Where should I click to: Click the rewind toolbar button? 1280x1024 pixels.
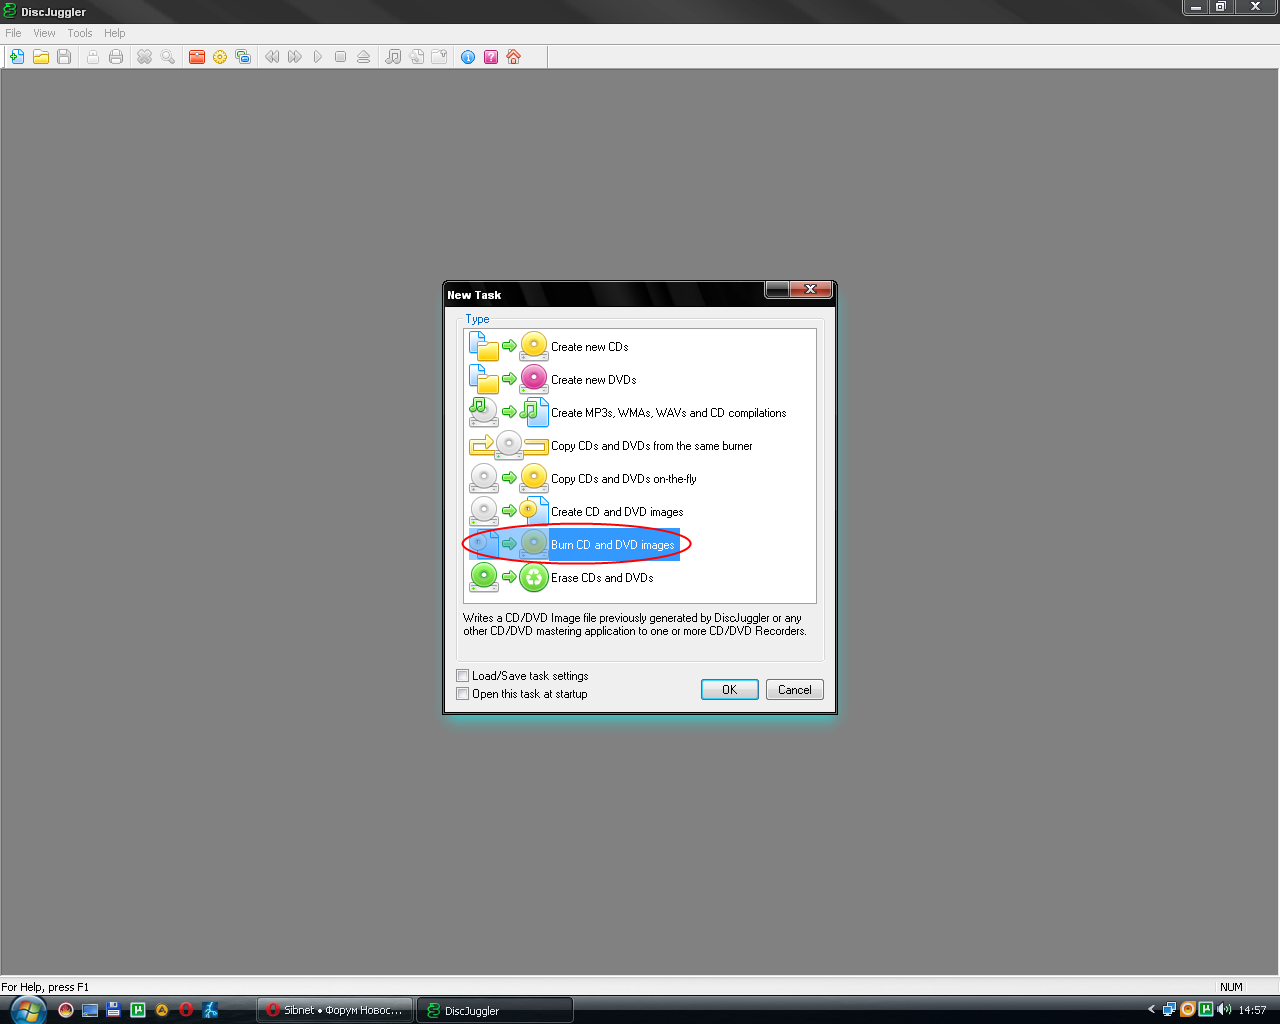pyautogui.click(x=272, y=57)
